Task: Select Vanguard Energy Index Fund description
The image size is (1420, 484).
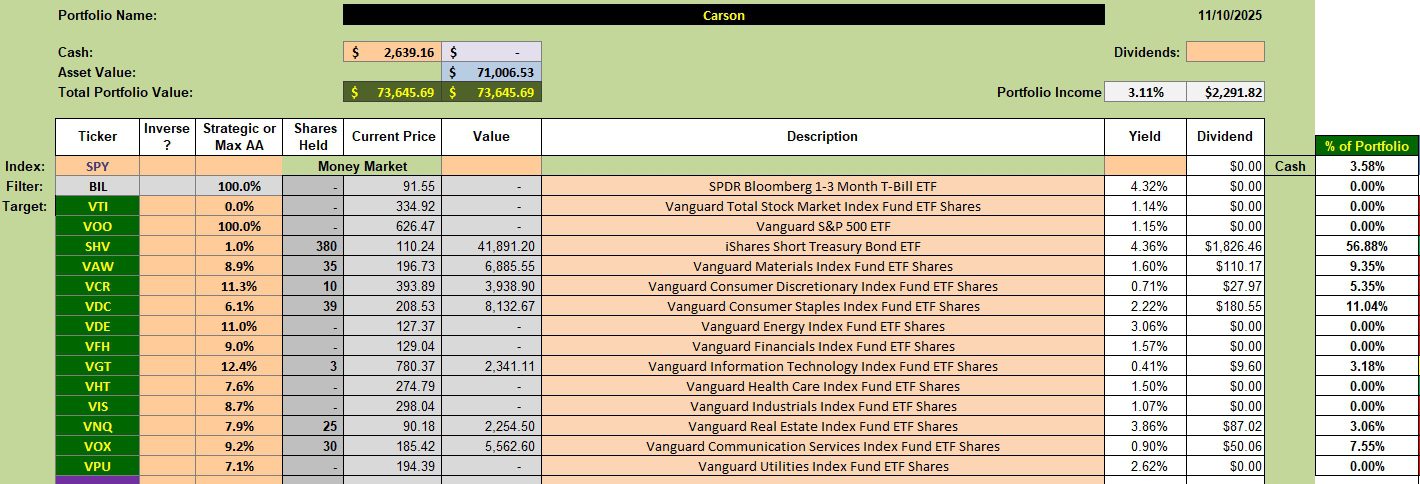Action: [x=822, y=326]
